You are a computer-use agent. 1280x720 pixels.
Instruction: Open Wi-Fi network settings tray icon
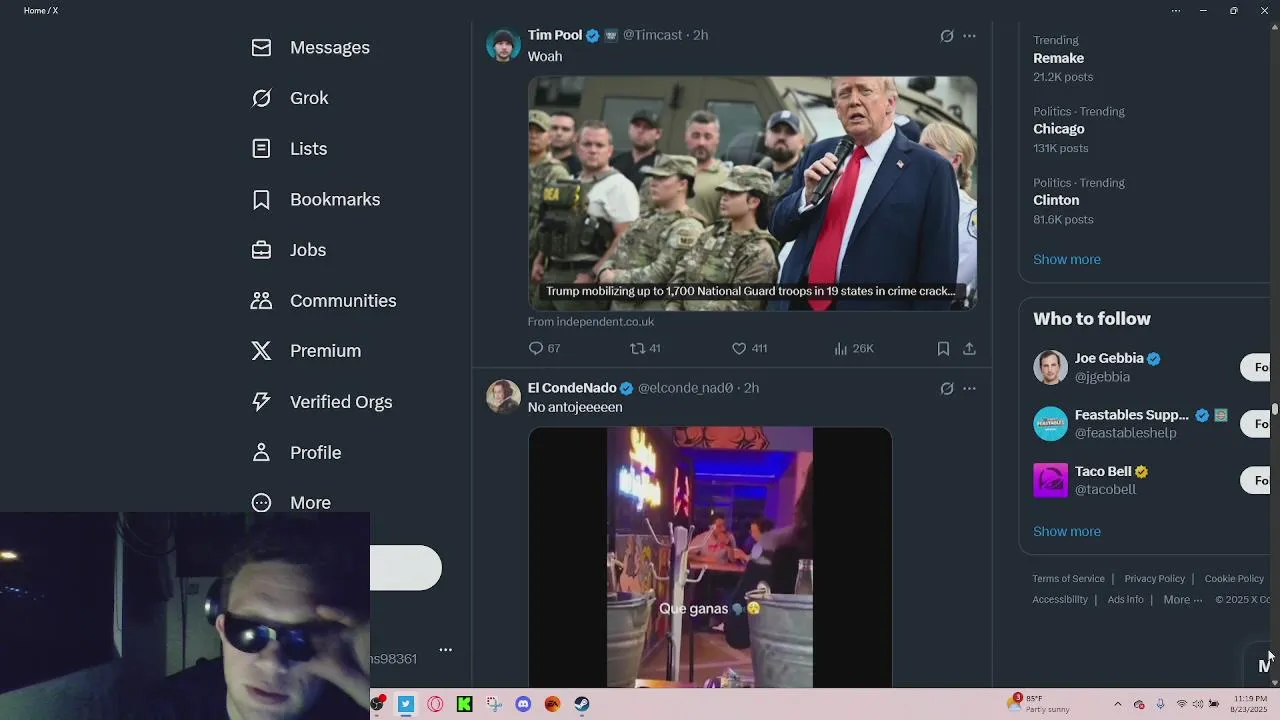point(1182,704)
